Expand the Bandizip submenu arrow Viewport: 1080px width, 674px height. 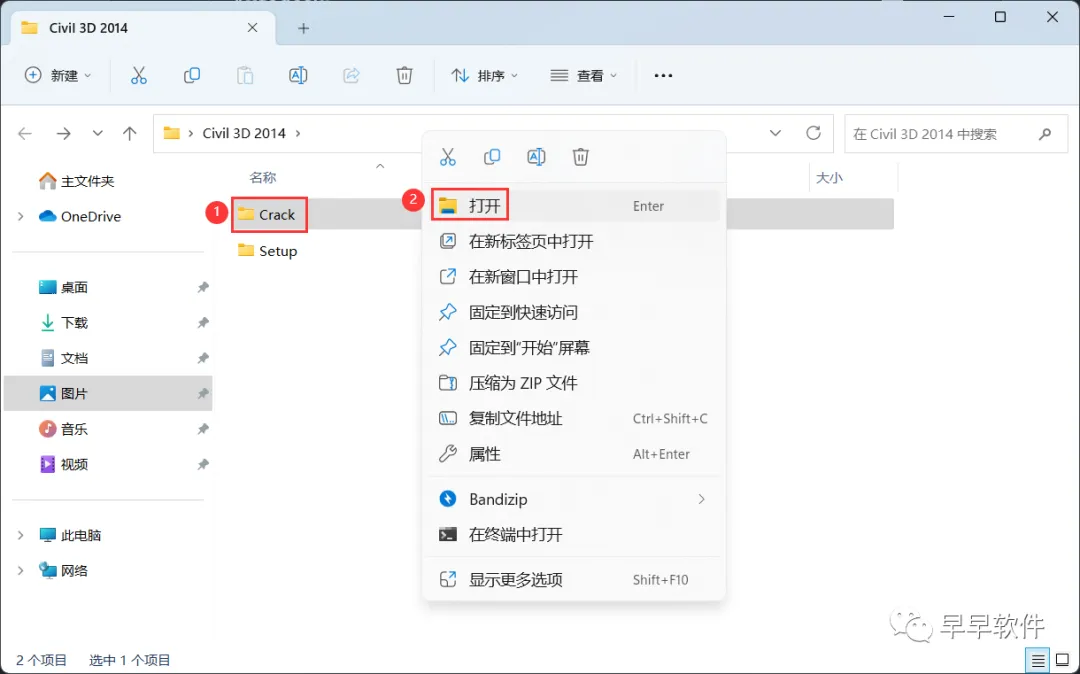(701, 499)
